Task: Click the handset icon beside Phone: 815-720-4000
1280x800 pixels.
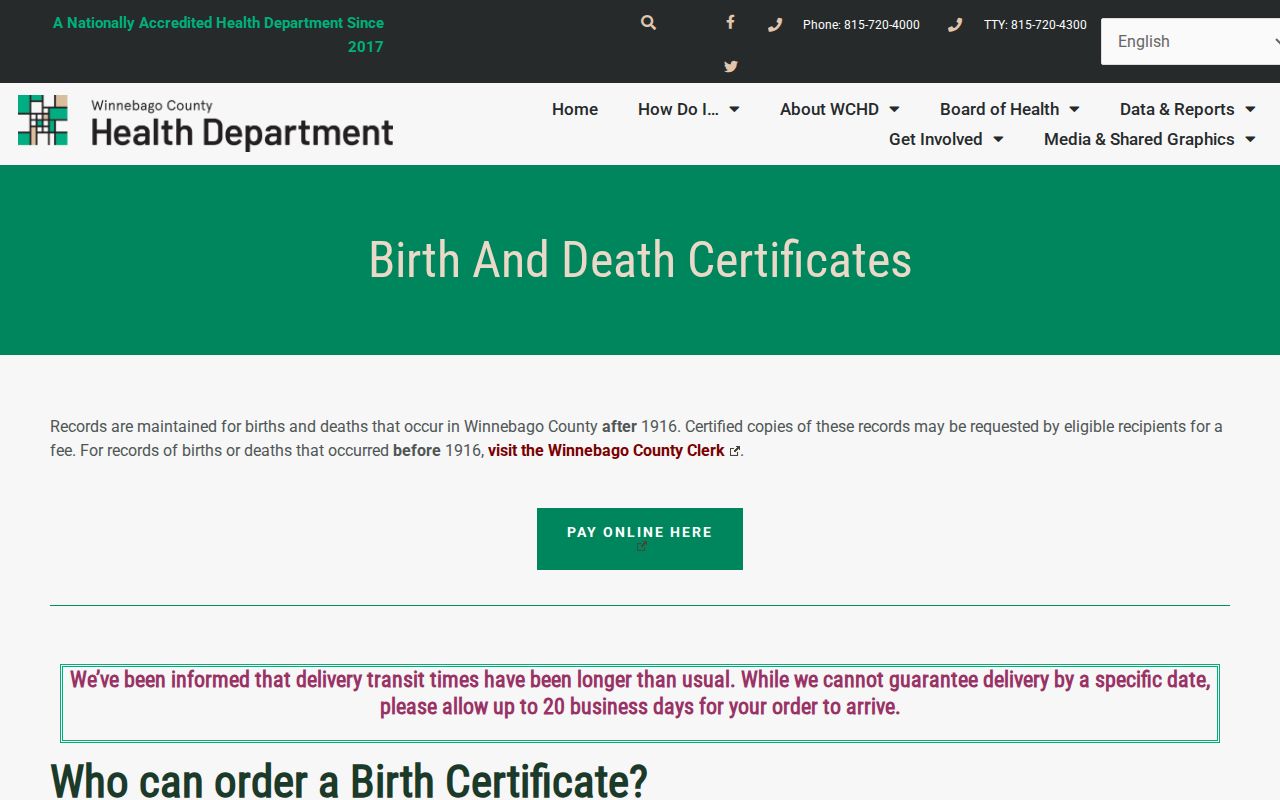Action: (x=775, y=25)
